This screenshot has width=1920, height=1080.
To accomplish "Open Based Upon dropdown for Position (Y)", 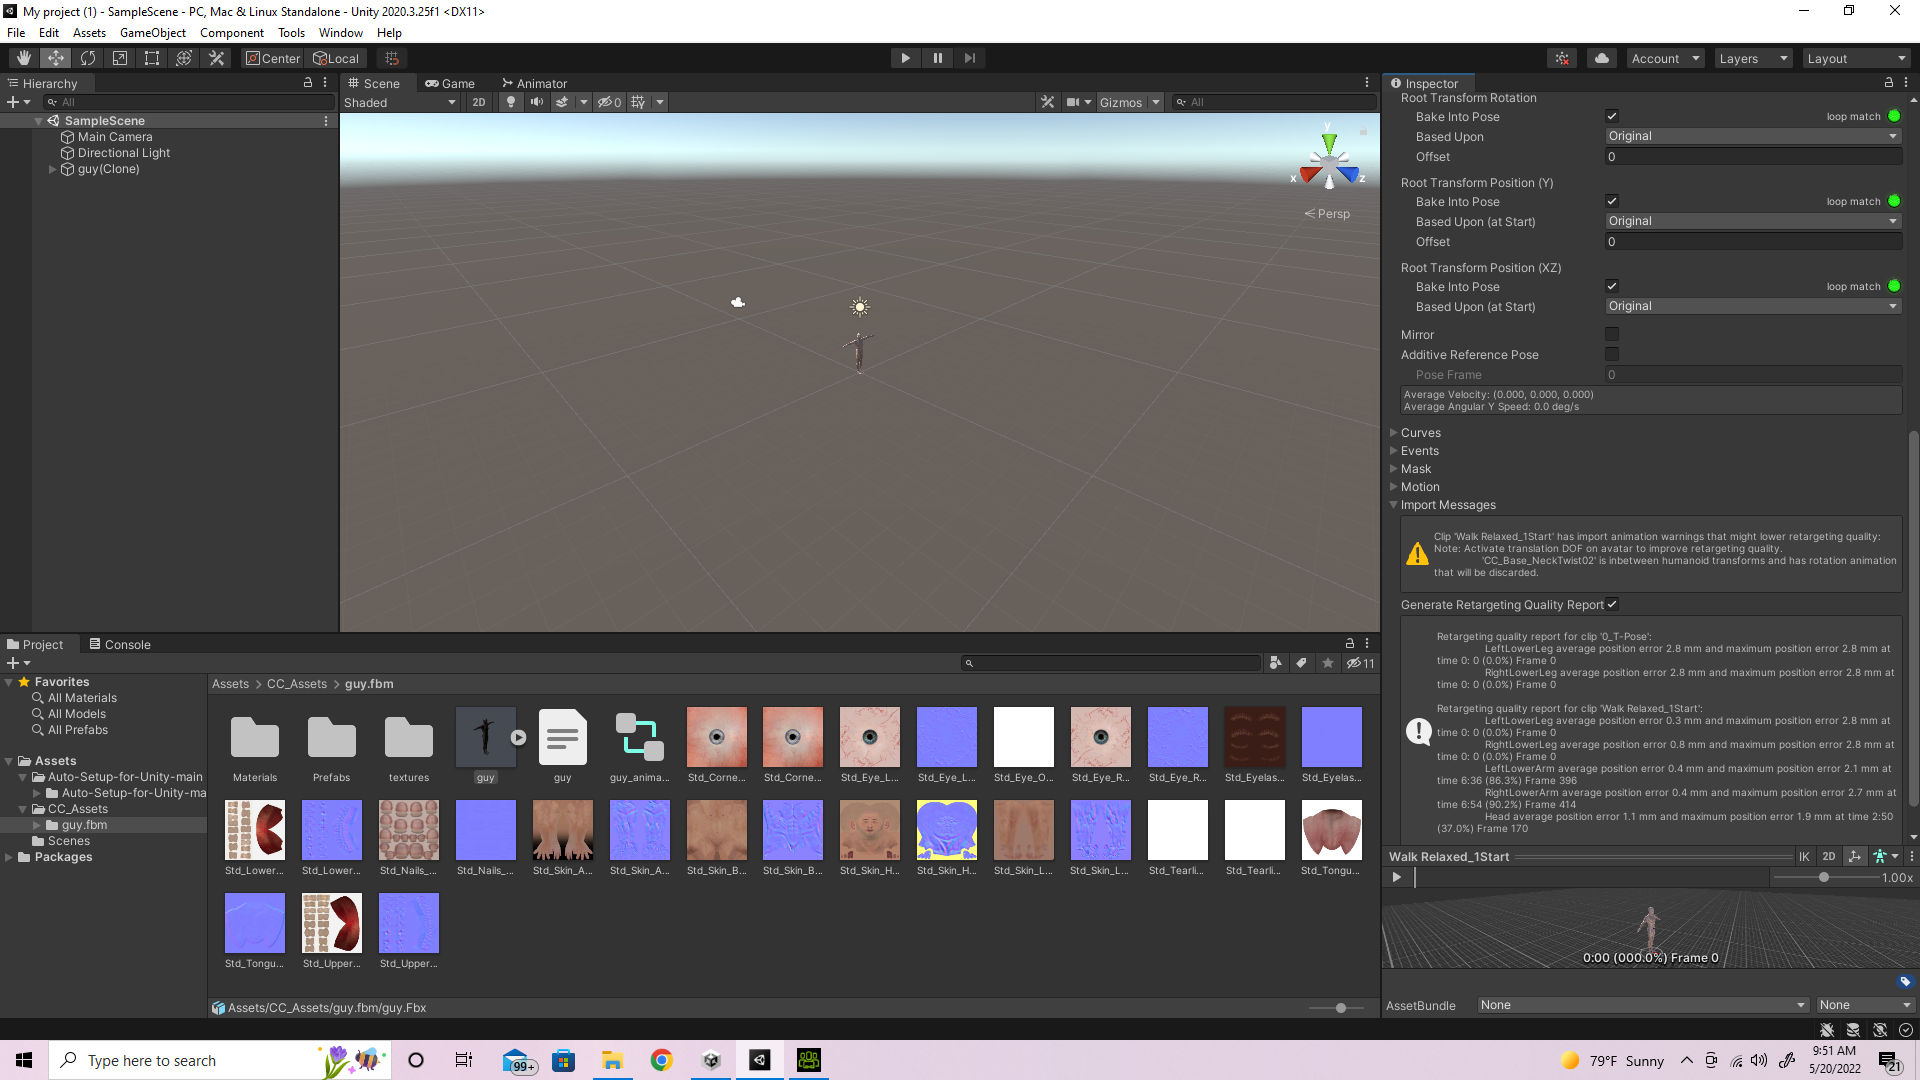I will coord(1753,222).
